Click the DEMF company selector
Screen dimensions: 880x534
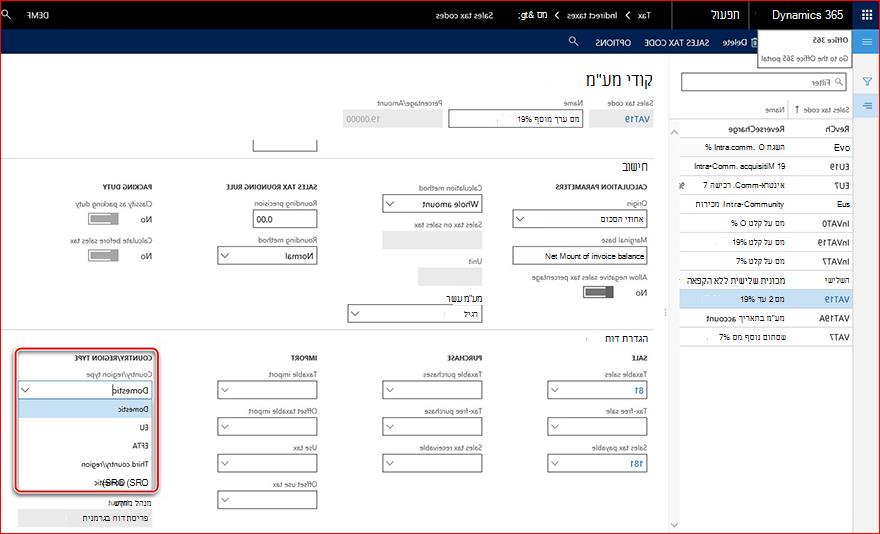[x=38, y=16]
